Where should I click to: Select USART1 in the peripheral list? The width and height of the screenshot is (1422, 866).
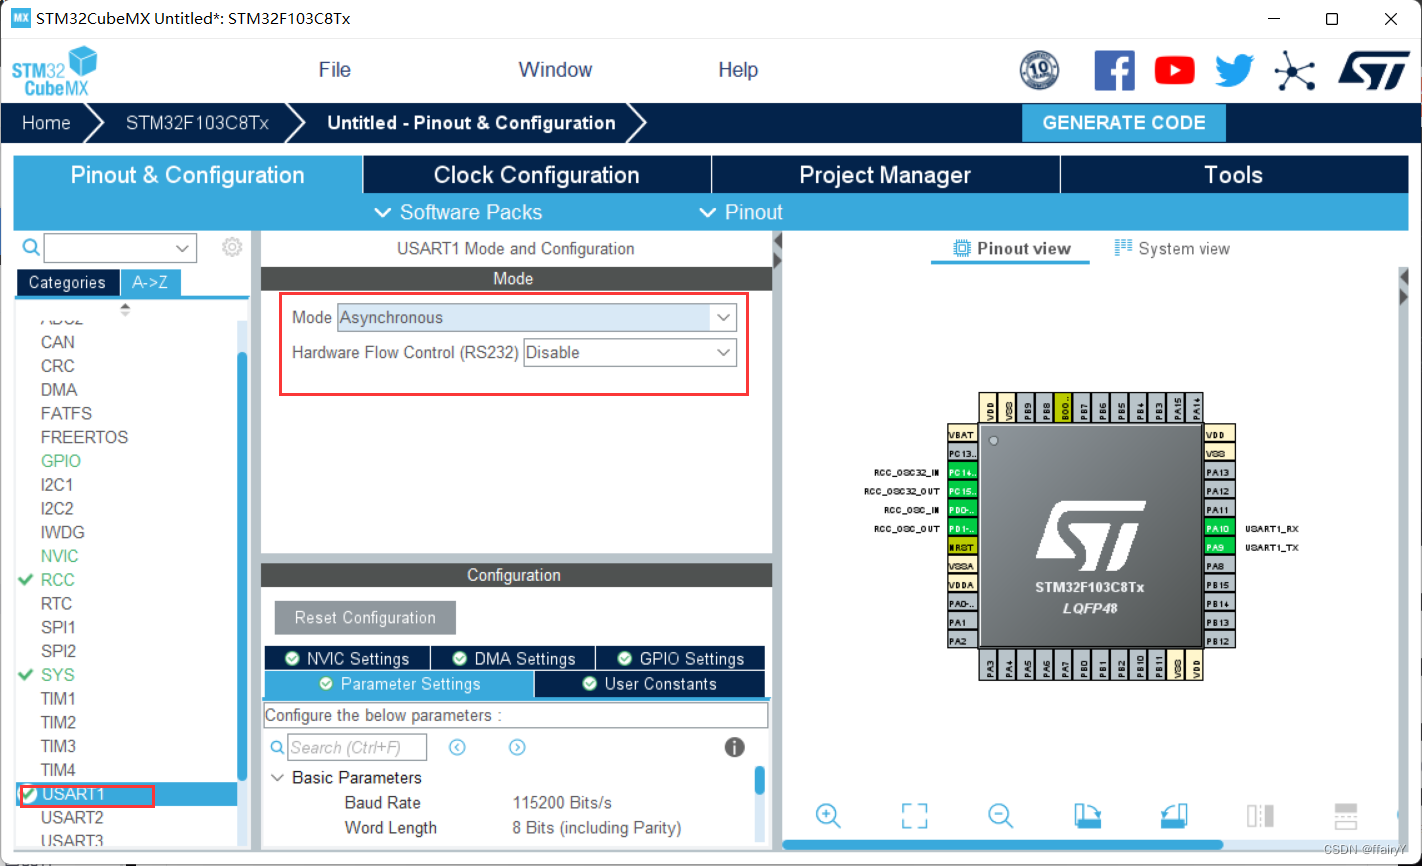(127, 794)
